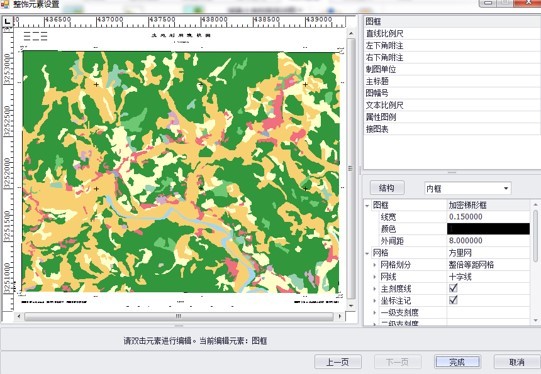Image resolution: width=541 pixels, height=374 pixels.
Task: Click map preview scroll down arrow
Action: coord(351,306)
